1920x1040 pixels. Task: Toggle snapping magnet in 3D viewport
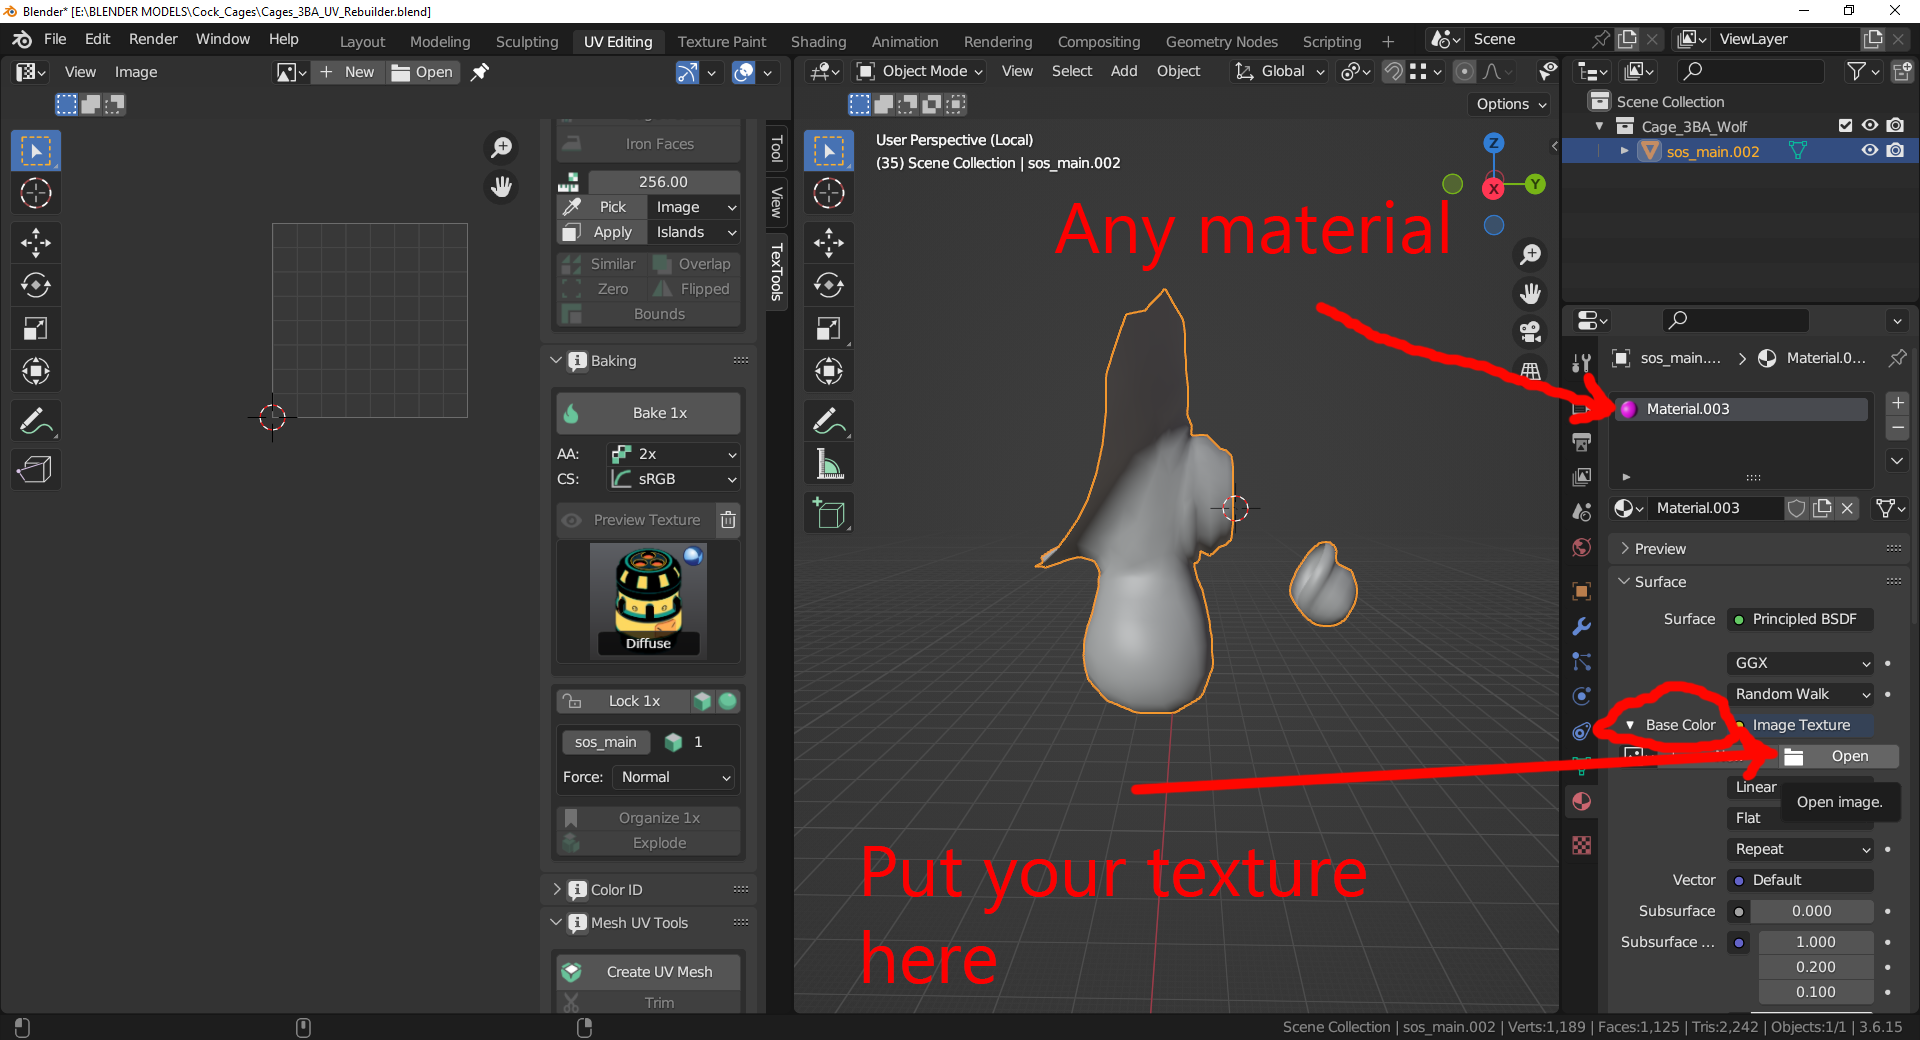(x=1392, y=71)
